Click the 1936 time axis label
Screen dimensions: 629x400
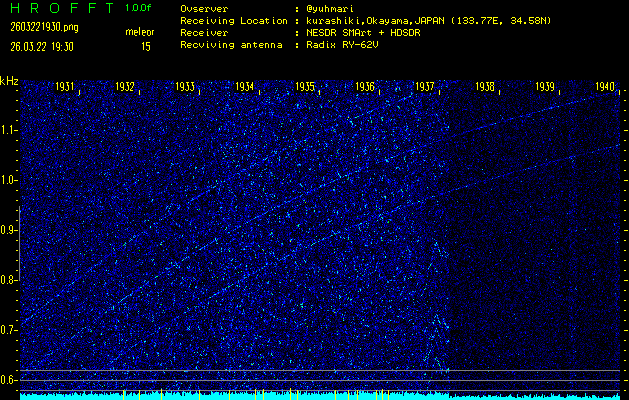365,87
